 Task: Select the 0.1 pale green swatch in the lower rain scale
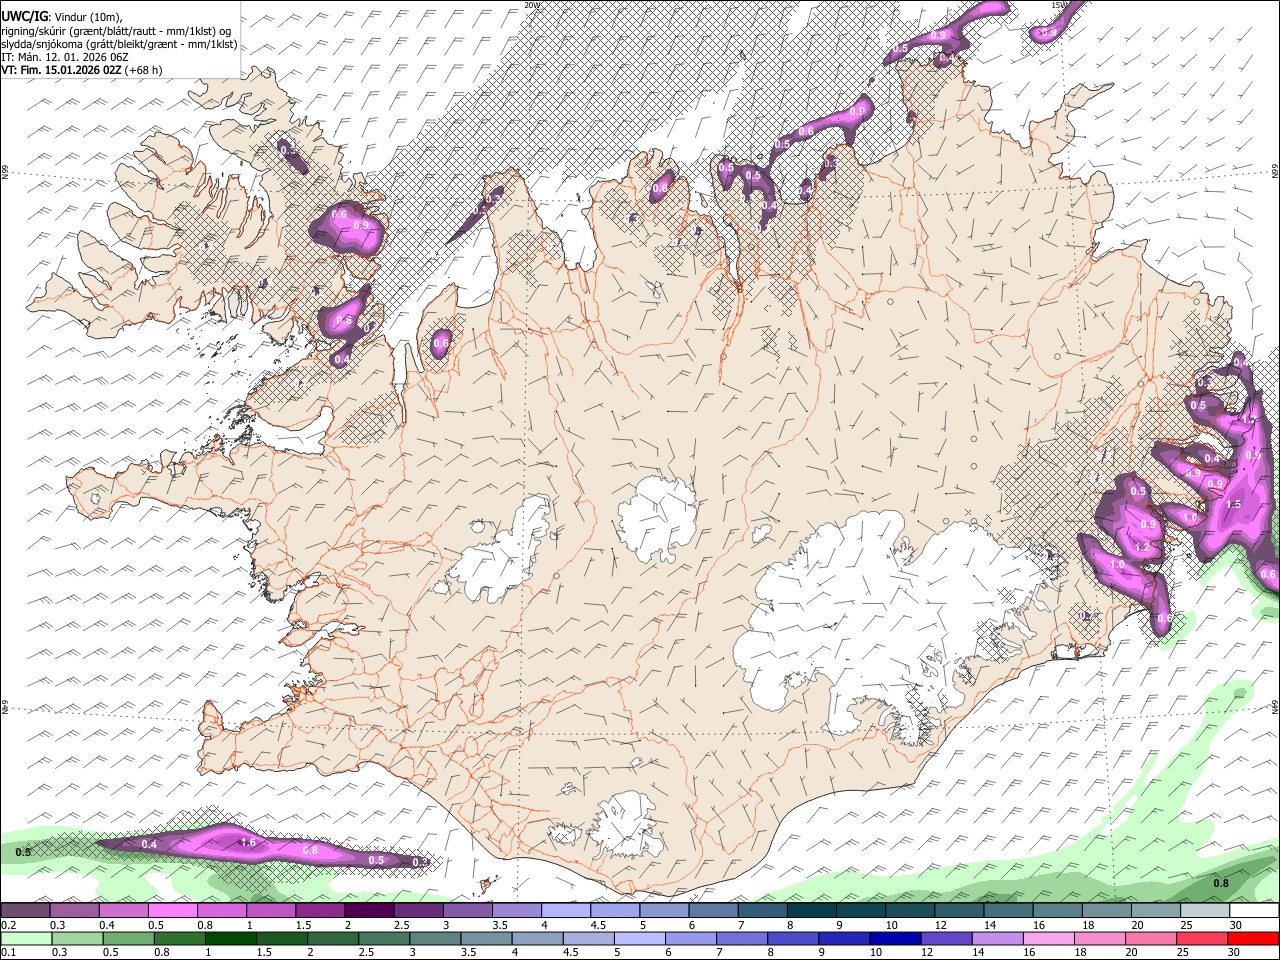point(26,938)
